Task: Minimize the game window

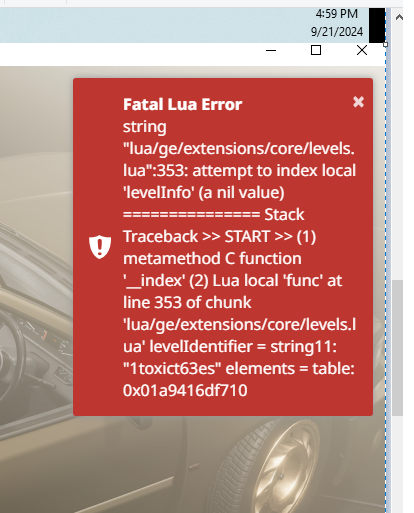Action: click(x=271, y=50)
